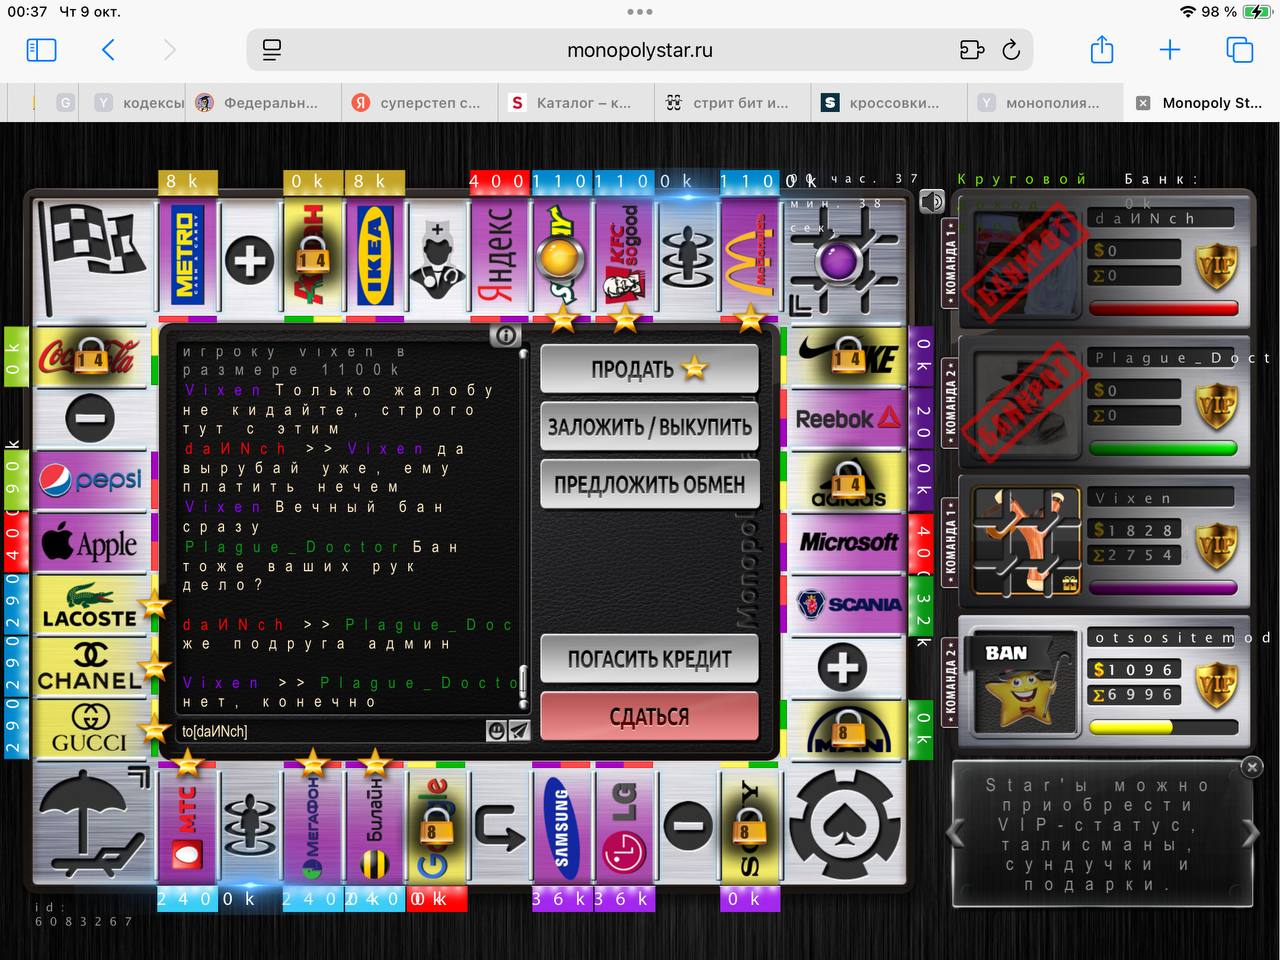Click Plague_Doct player card name
The width and height of the screenshot is (1280, 960).
[x=1180, y=357]
